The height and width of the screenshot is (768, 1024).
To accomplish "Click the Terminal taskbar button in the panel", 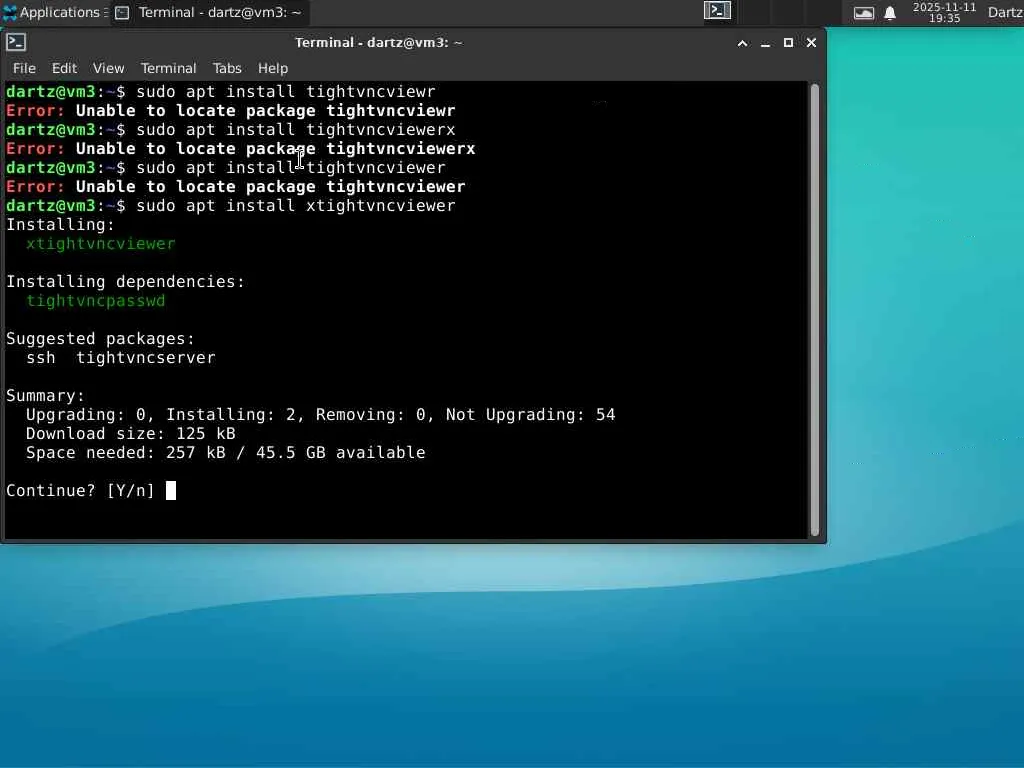I will [209, 12].
